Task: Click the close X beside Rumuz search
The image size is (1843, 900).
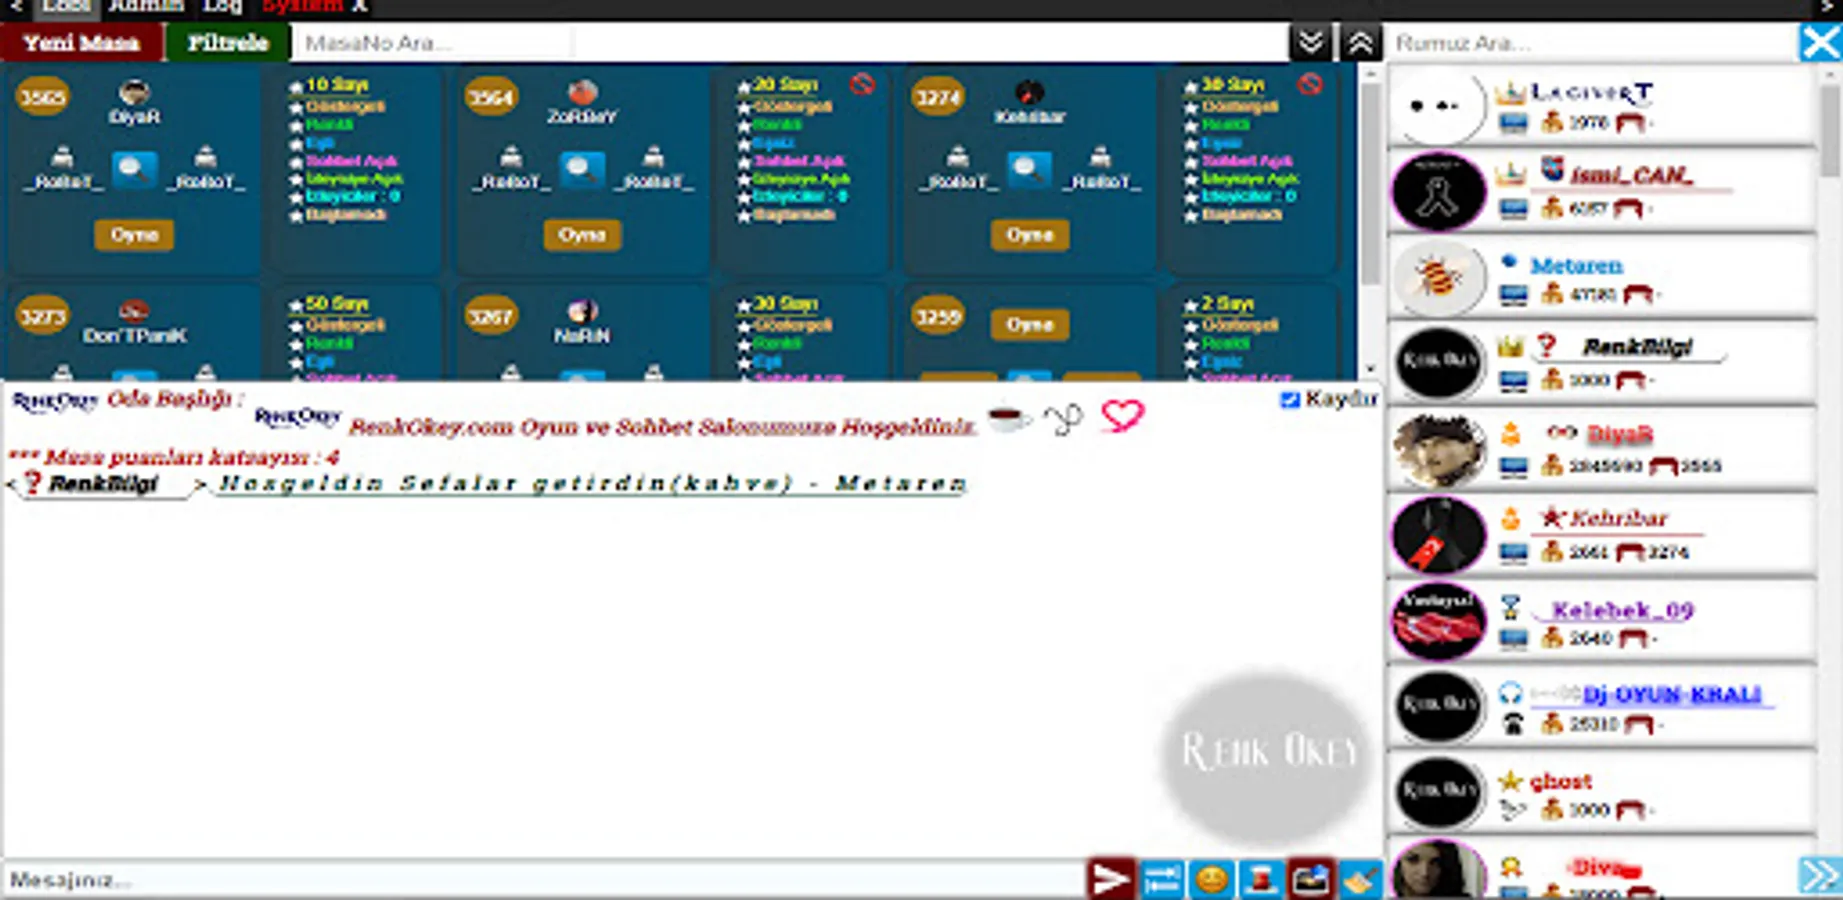Action: coord(1820,43)
